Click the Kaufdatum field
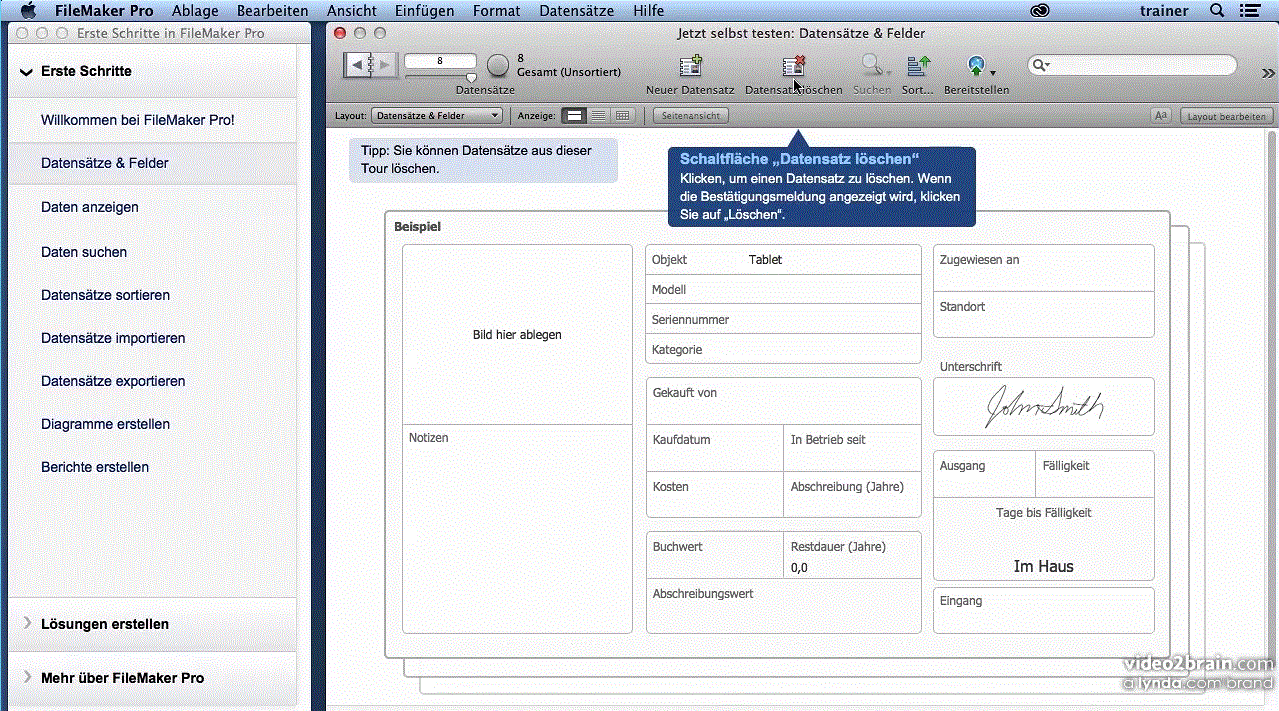The width and height of the screenshot is (1279, 711). pyautogui.click(x=715, y=448)
